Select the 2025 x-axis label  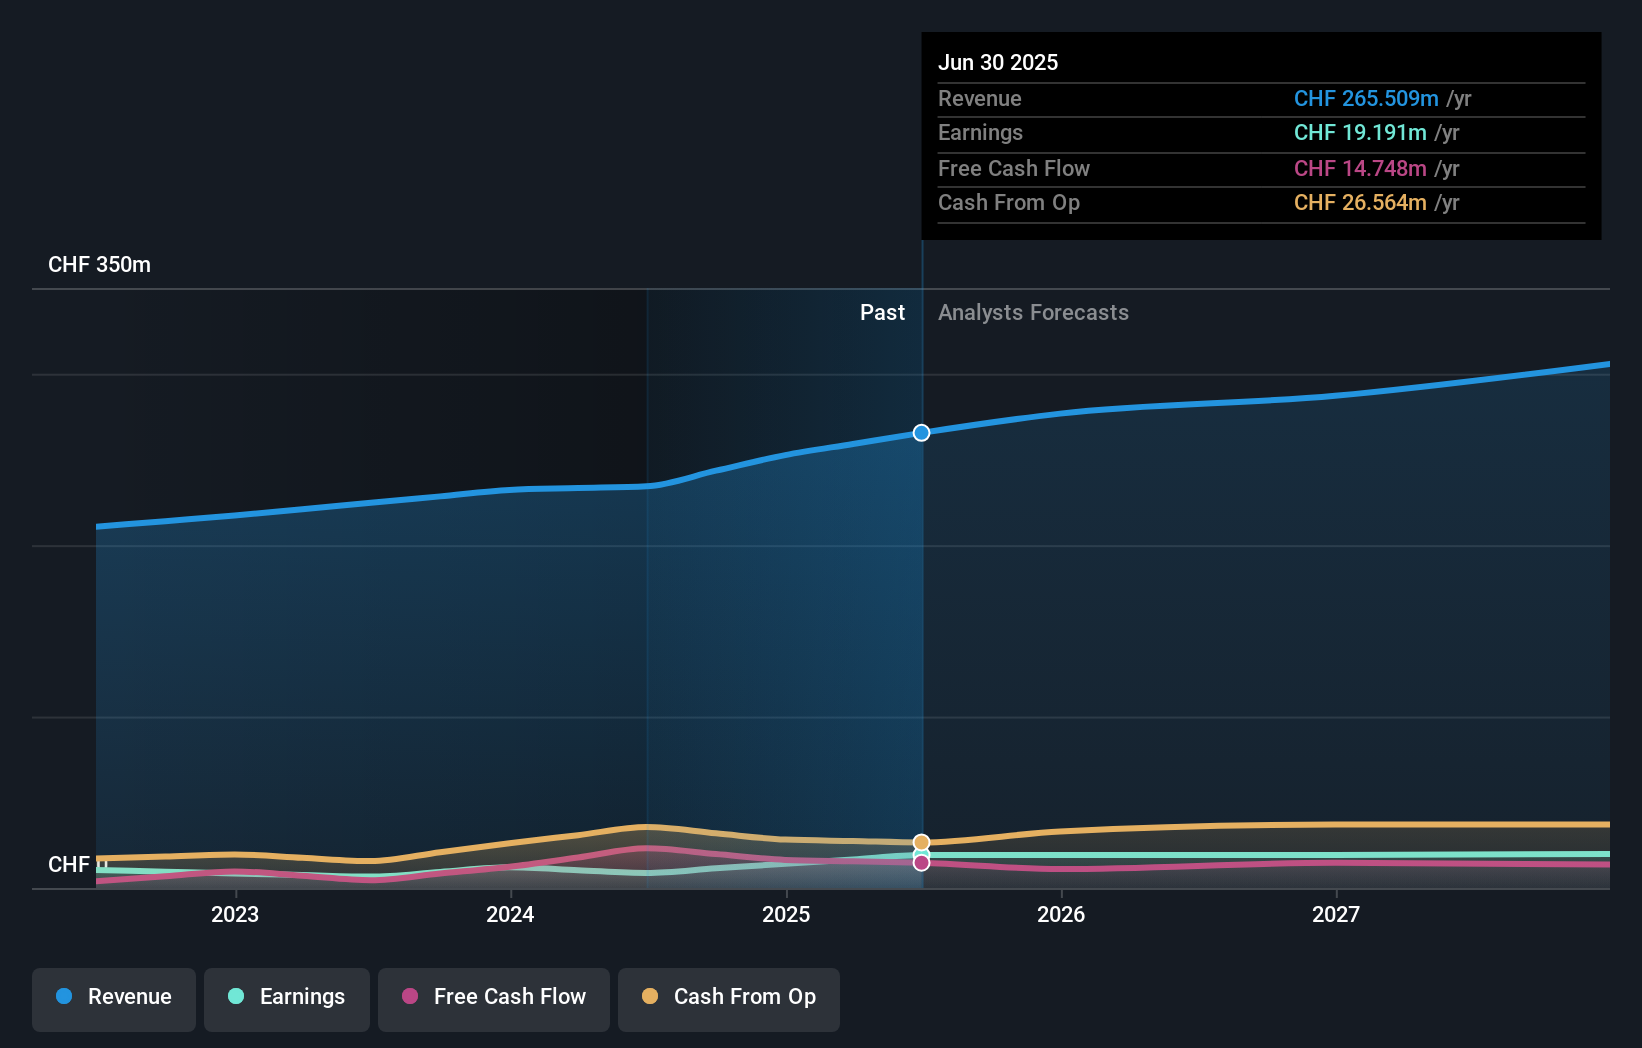(x=786, y=914)
